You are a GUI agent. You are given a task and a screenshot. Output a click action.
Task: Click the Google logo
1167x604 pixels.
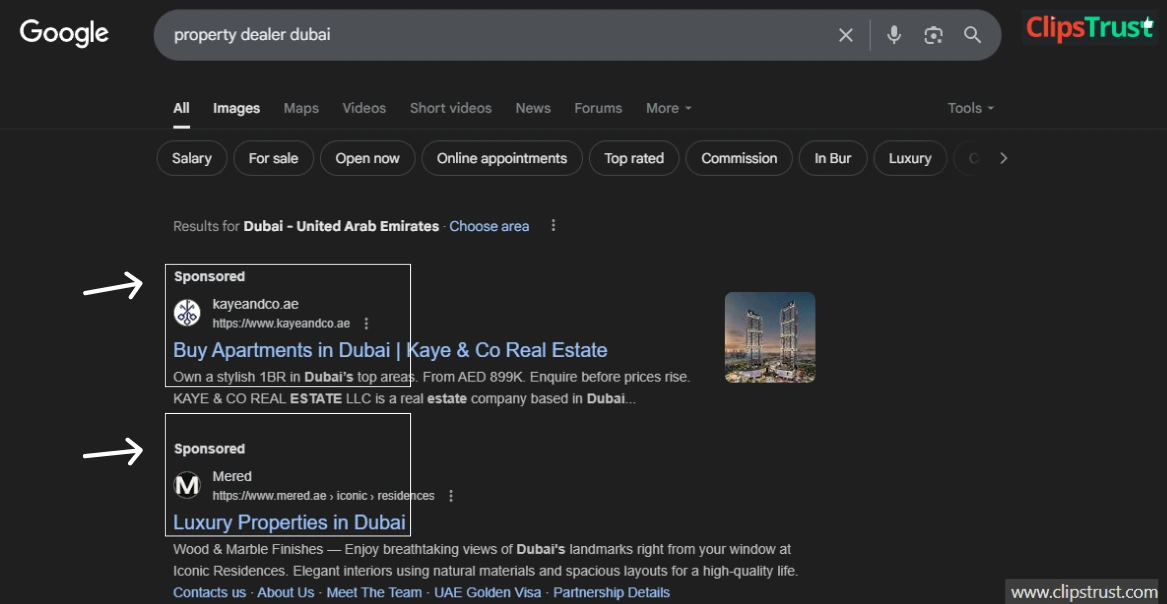click(x=64, y=33)
